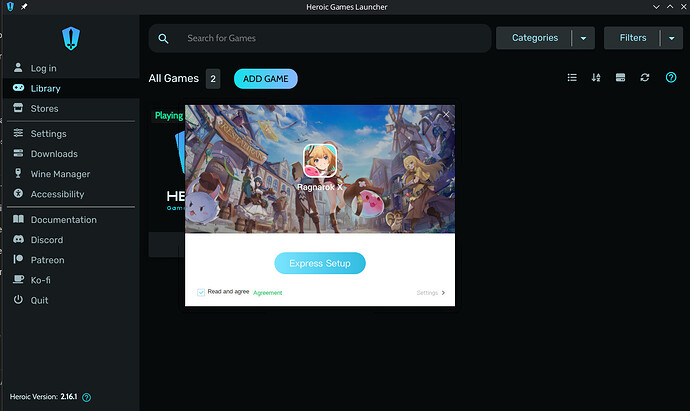Screen dimensions: 690x411
Task: Toggle the Read and agree checkbox
Action: pos(201,292)
